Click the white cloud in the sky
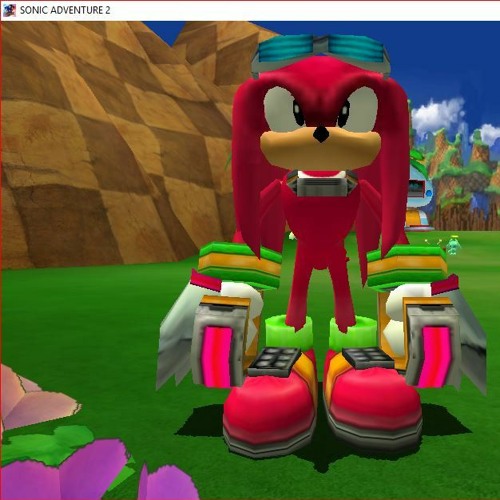Viewport: 500px width, 500px height. point(437,115)
